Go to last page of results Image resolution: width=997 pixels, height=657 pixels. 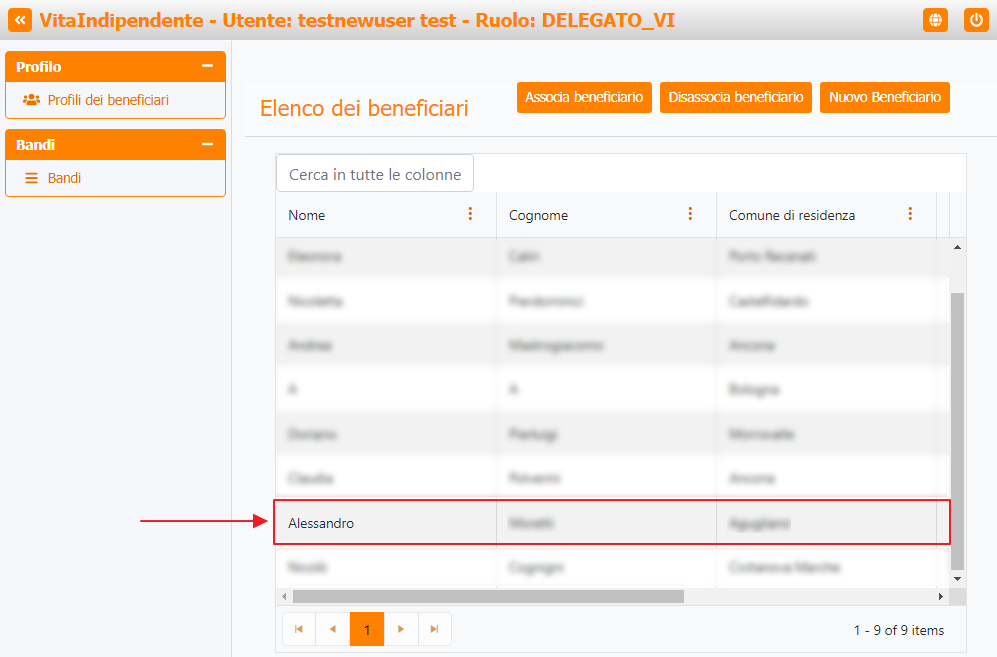coord(434,629)
